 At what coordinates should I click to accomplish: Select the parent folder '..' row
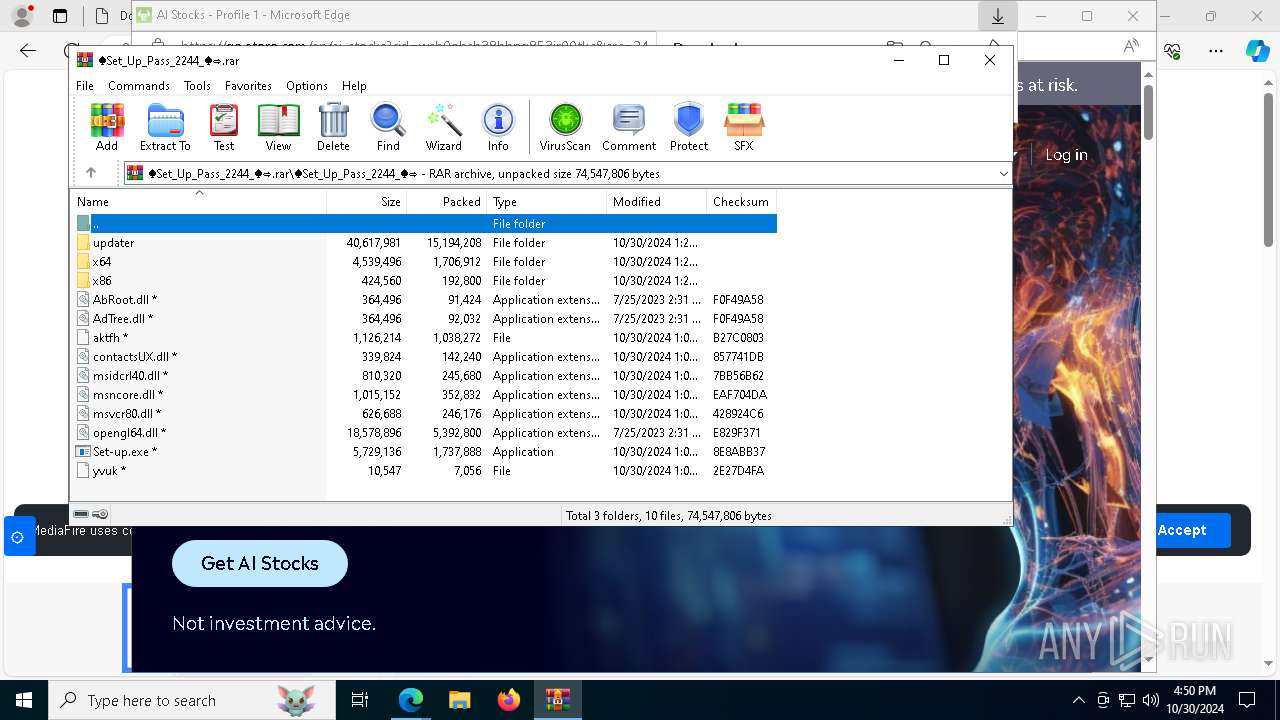[425, 224]
